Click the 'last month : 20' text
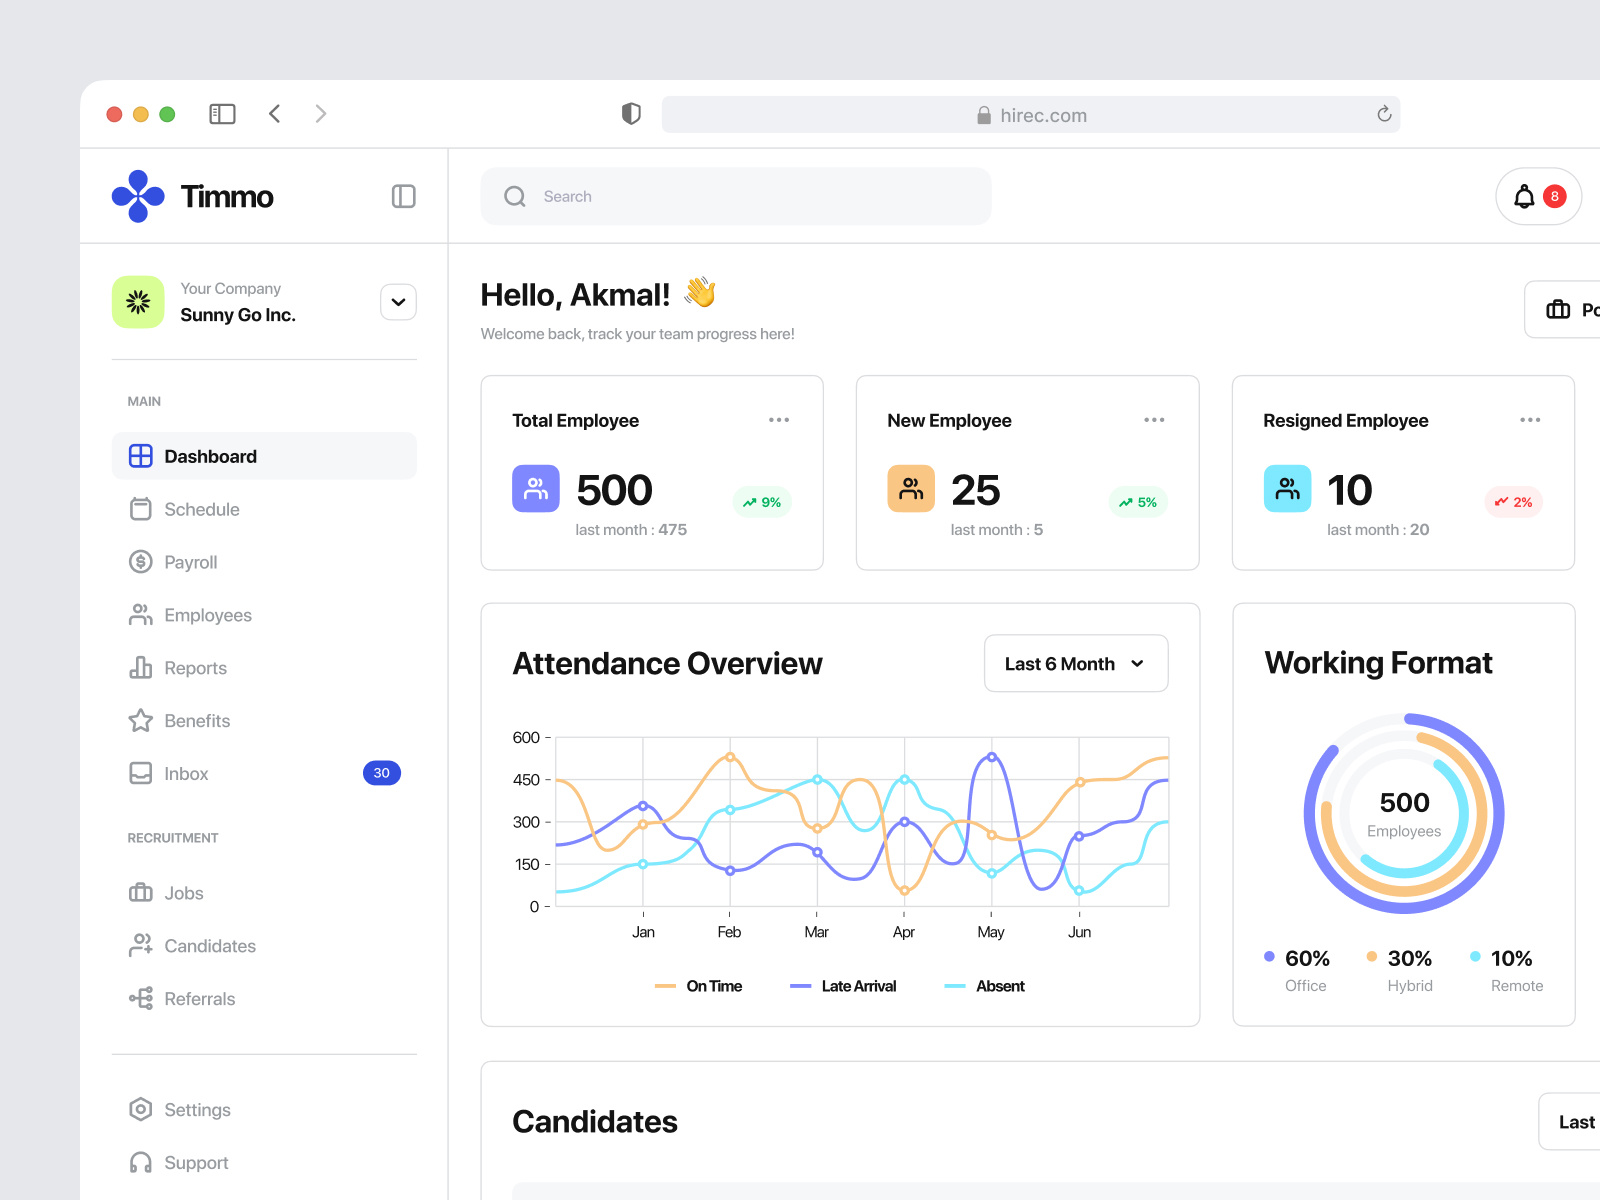The width and height of the screenshot is (1600, 1200). pos(1378,530)
